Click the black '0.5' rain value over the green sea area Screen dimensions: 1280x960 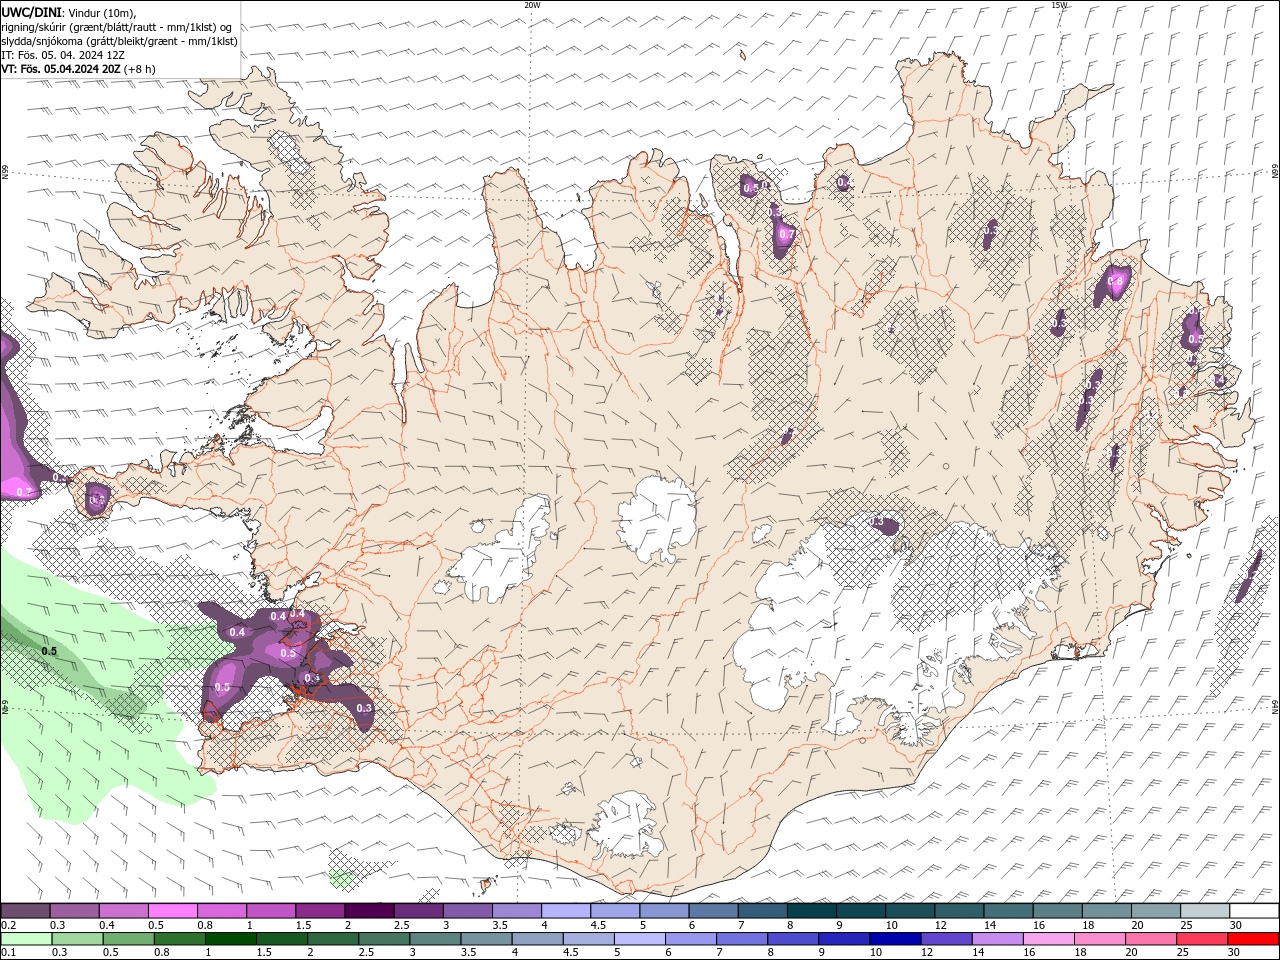coord(49,651)
